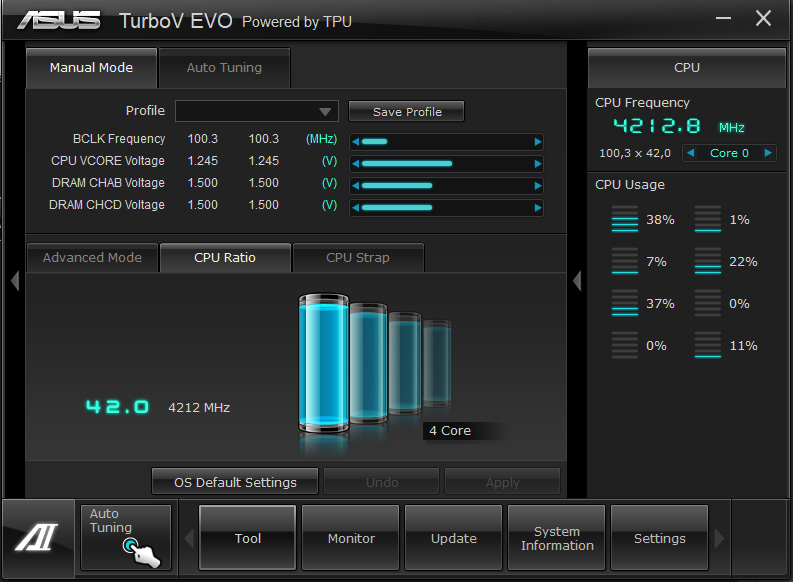The image size is (793, 582).
Task: Click the Core 0 selector label
Action: [x=729, y=153]
